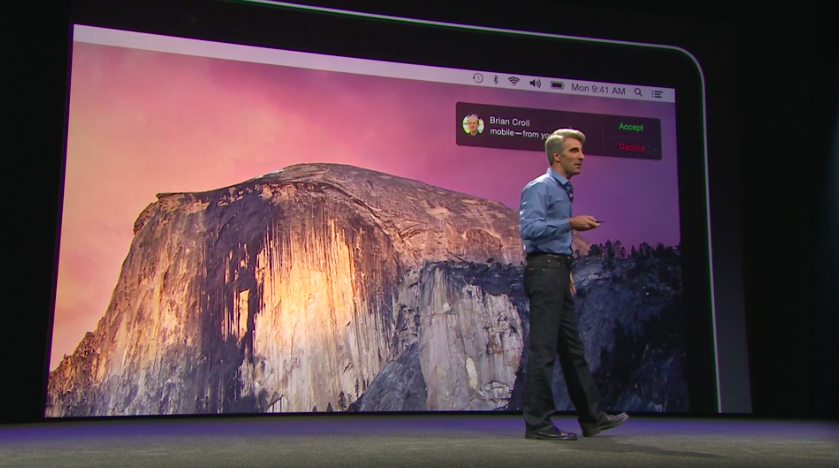This screenshot has height=468, width=839.
Task: Click the Mon 9:41 AM clock
Action: pos(598,89)
